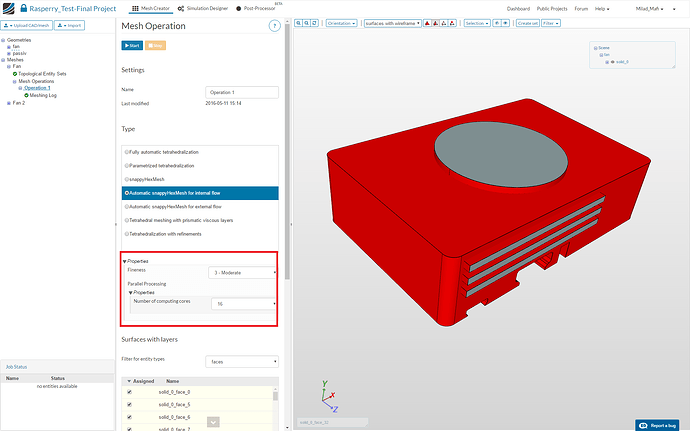Click the scroll-down chevron icon in faces list

(213, 422)
